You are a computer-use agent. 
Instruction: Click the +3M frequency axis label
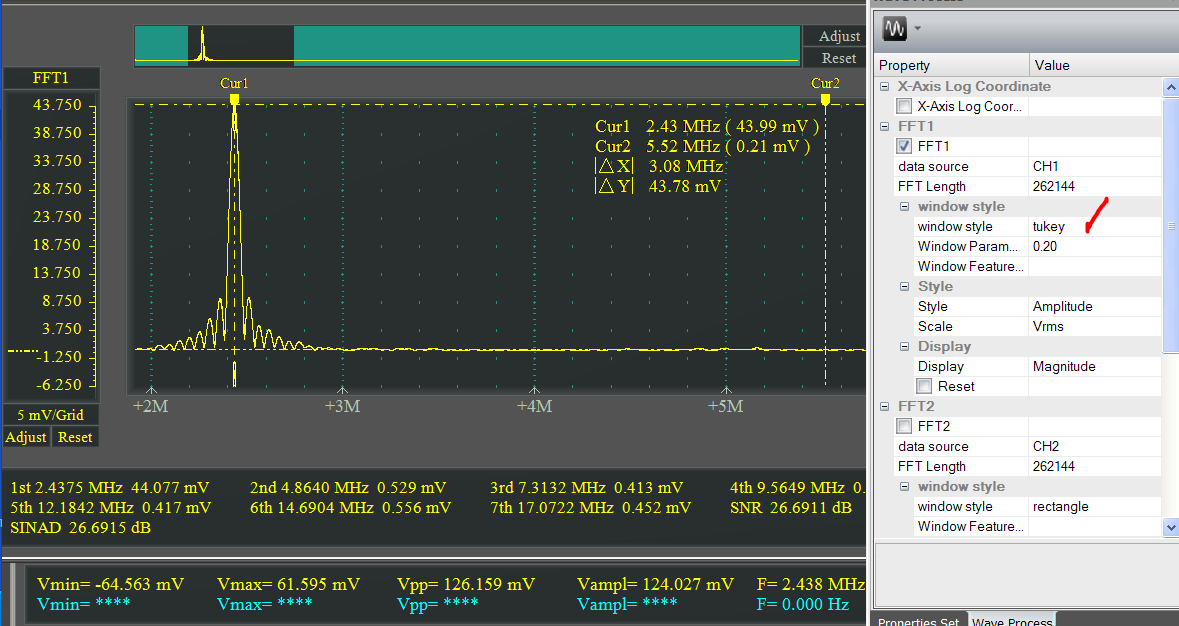coord(342,407)
